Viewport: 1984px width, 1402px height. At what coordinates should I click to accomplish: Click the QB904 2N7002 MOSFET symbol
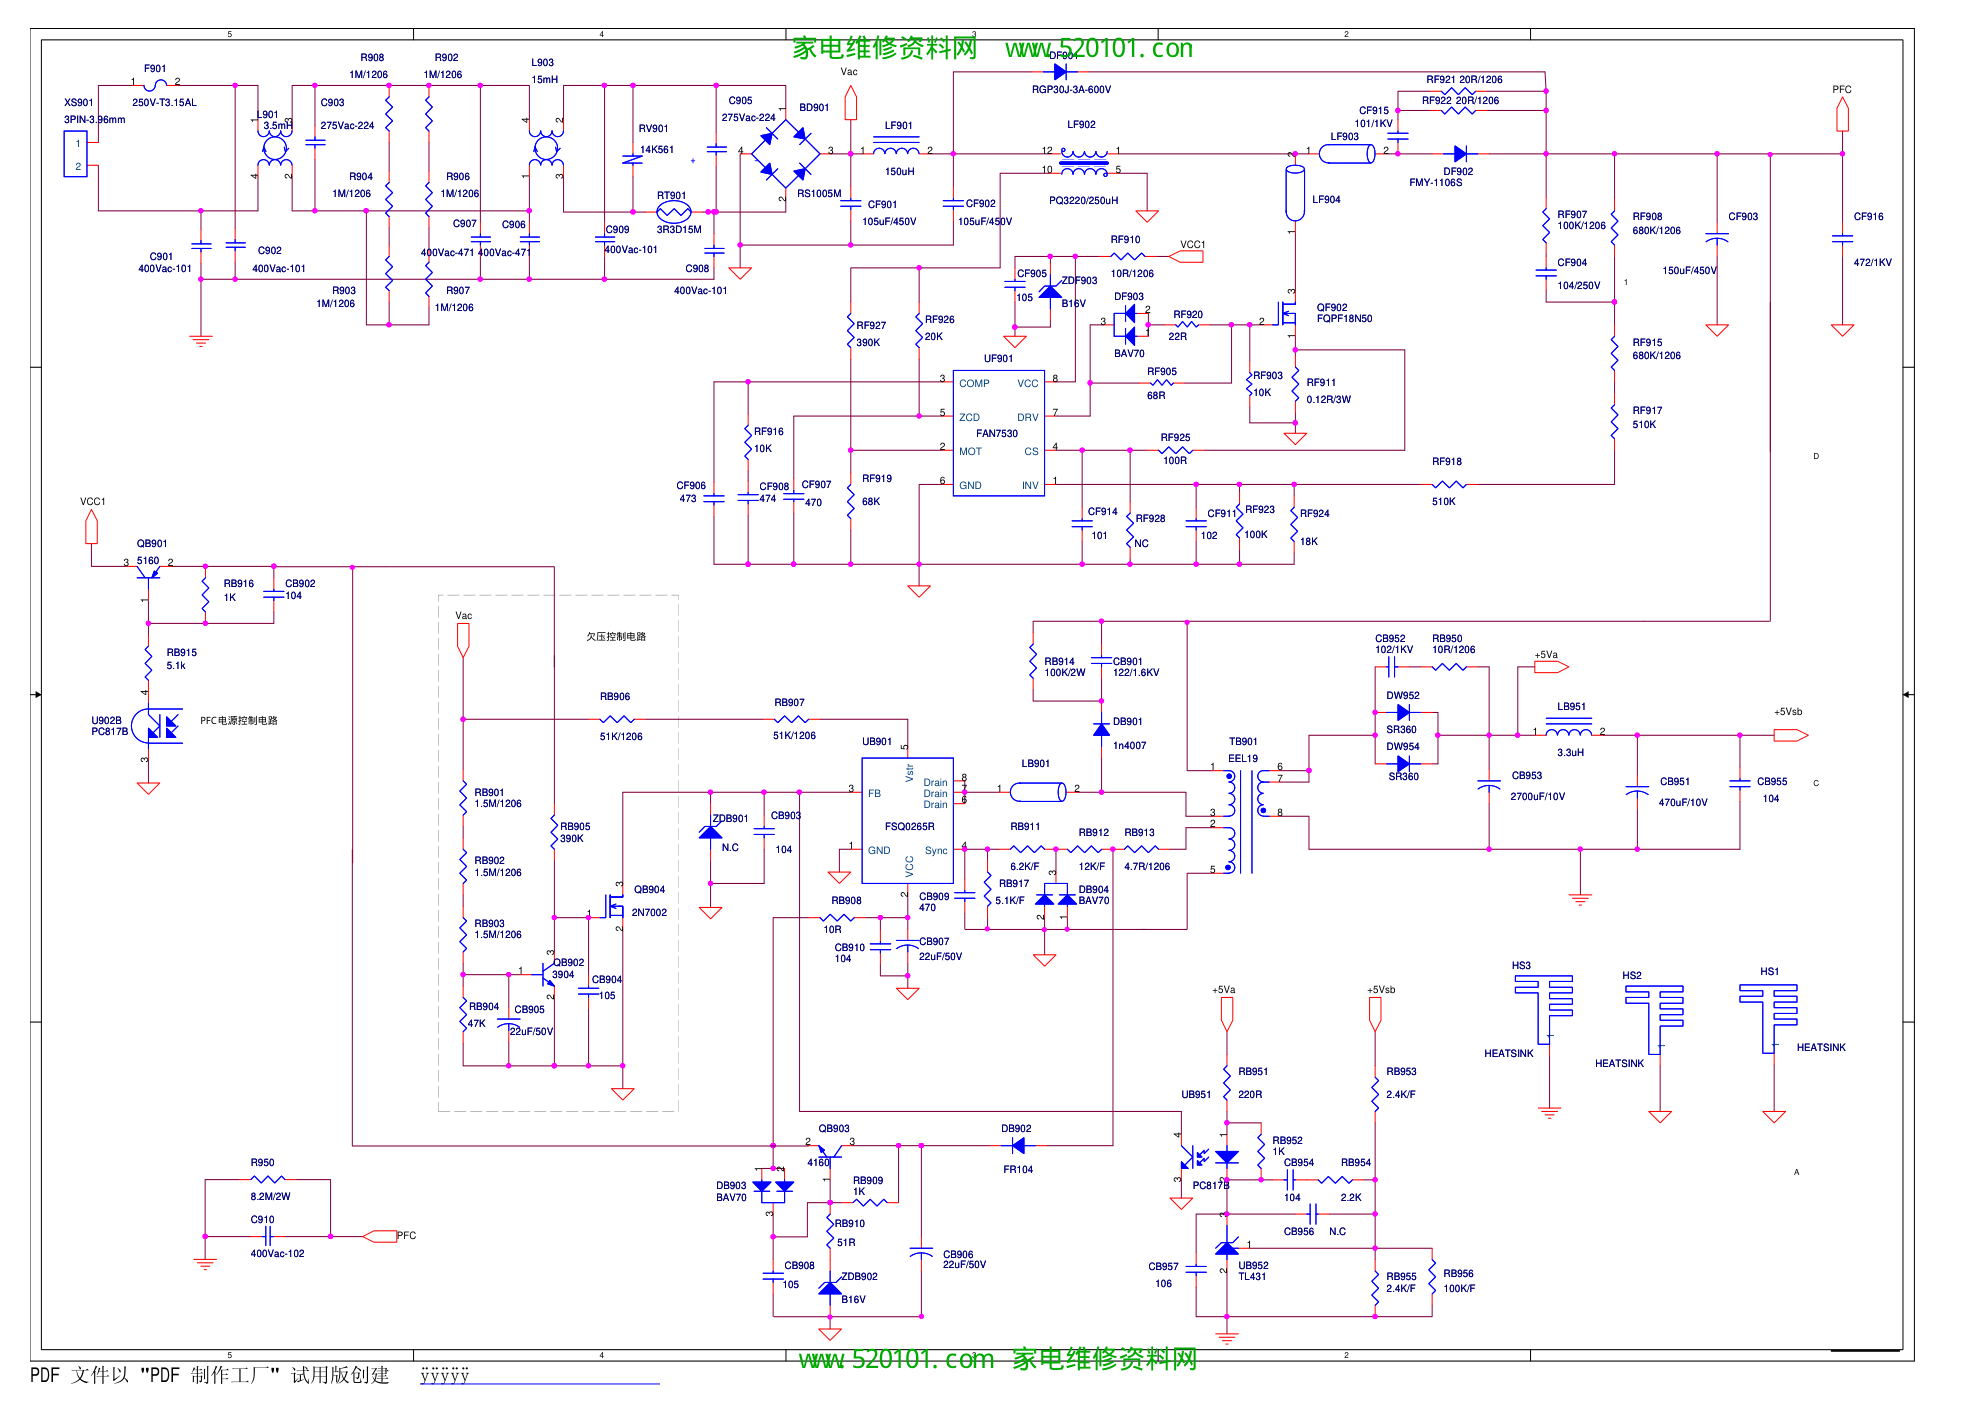pos(614,905)
